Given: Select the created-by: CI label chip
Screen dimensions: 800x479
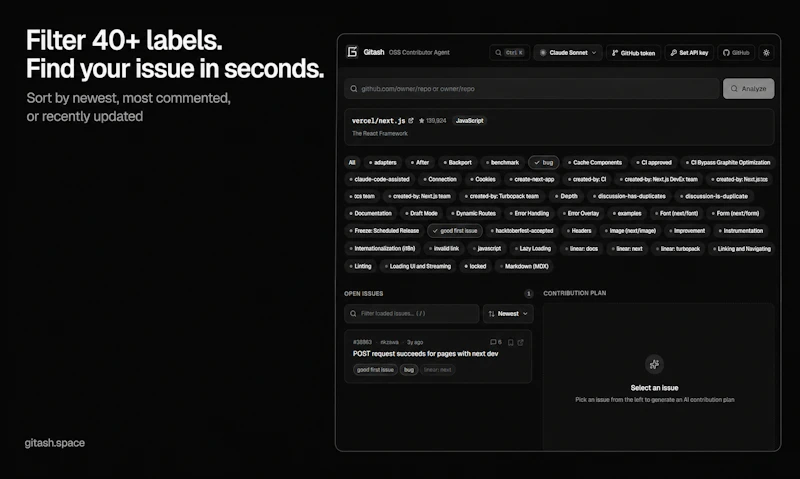Looking at the screenshot, I should (x=587, y=180).
